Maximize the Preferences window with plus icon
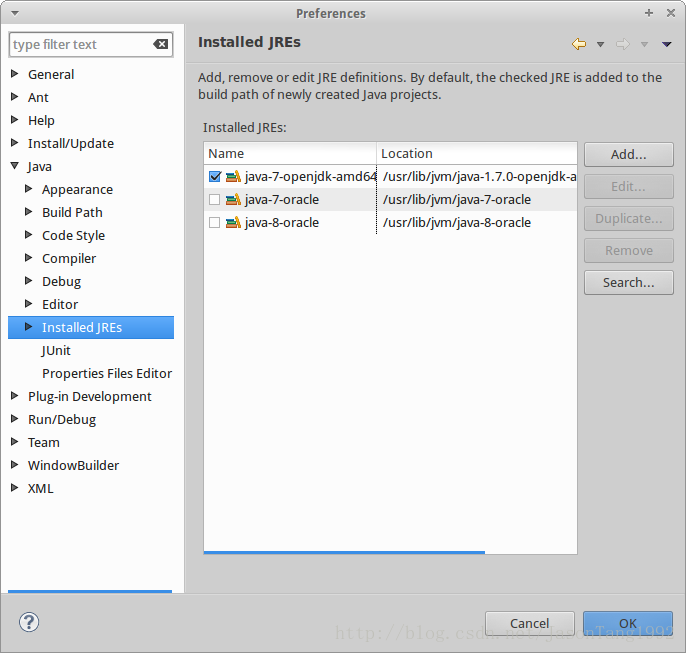The width and height of the screenshot is (686, 653). (x=649, y=13)
